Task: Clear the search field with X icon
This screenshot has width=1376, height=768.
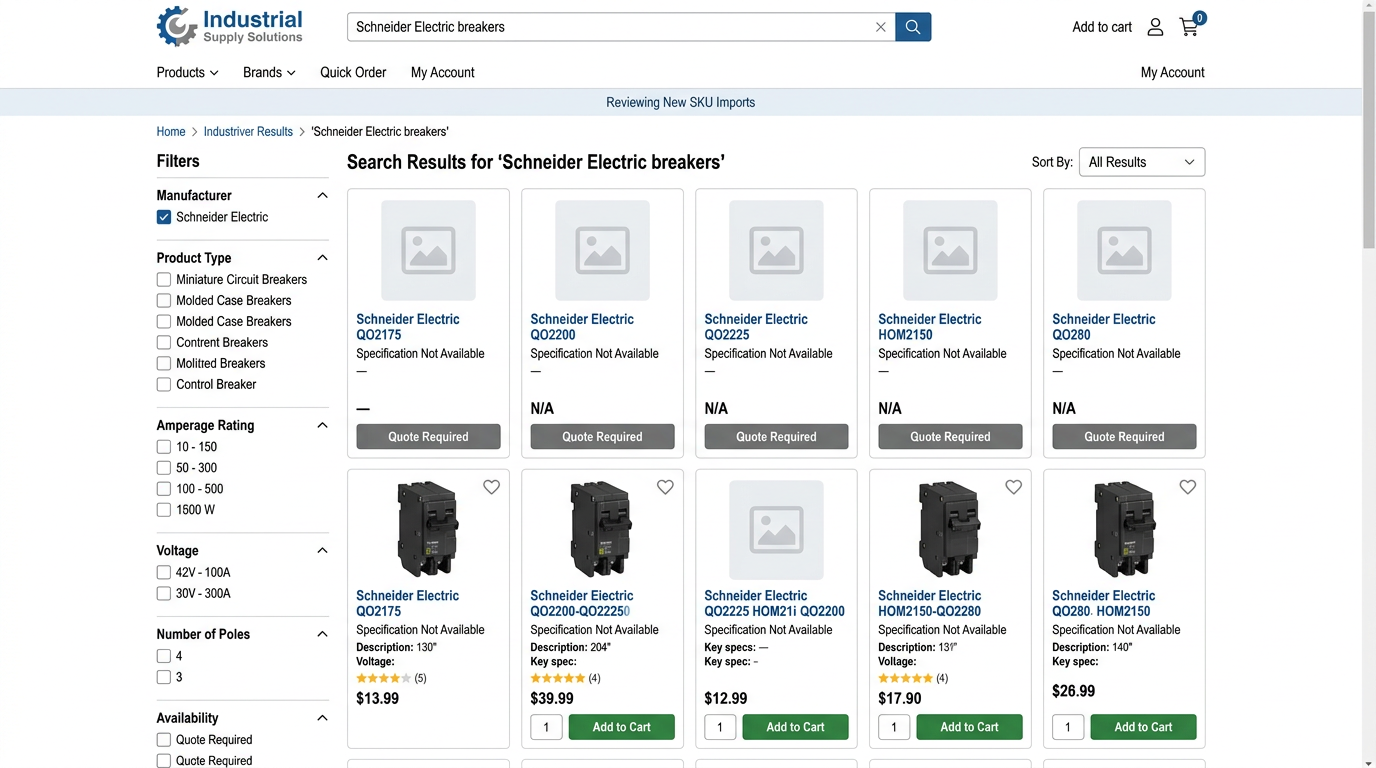Action: (x=880, y=27)
